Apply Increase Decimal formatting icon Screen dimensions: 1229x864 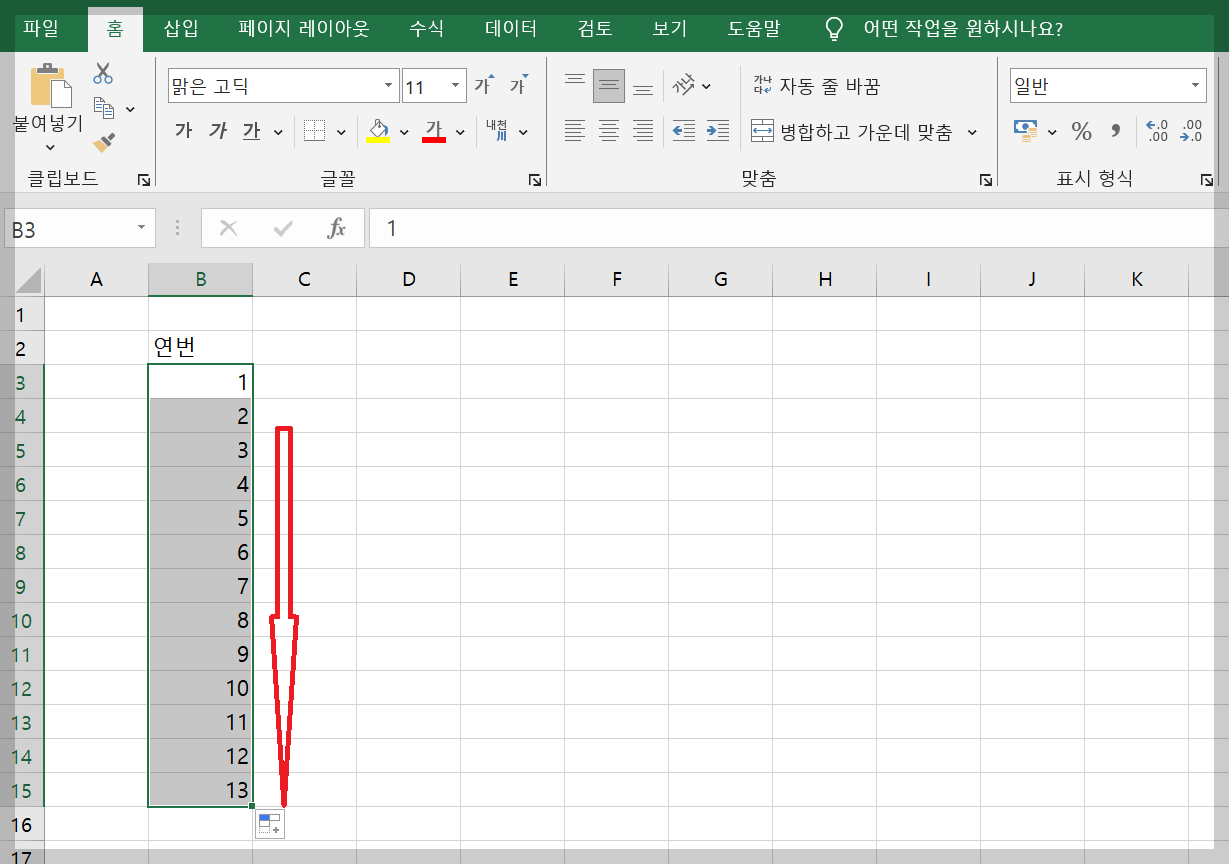click(1157, 131)
